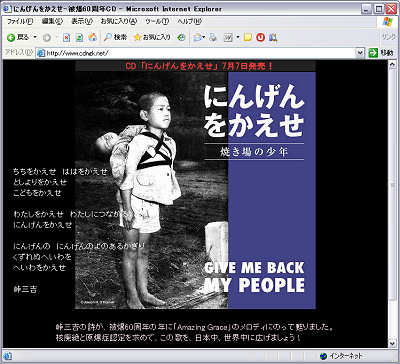Screen dimensions: 400x364
Task: Open the 編集(E) menu
Action: coord(52,21)
